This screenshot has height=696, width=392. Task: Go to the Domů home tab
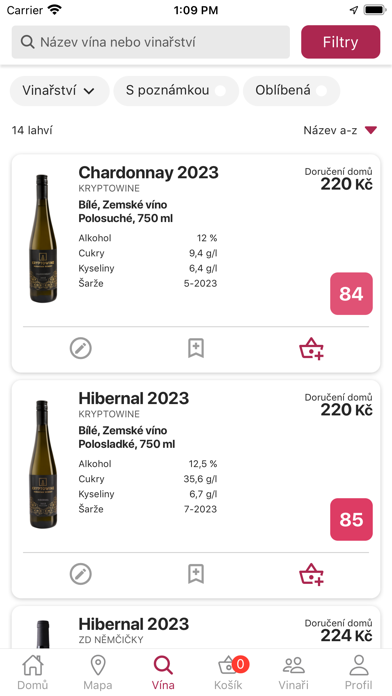click(x=33, y=672)
